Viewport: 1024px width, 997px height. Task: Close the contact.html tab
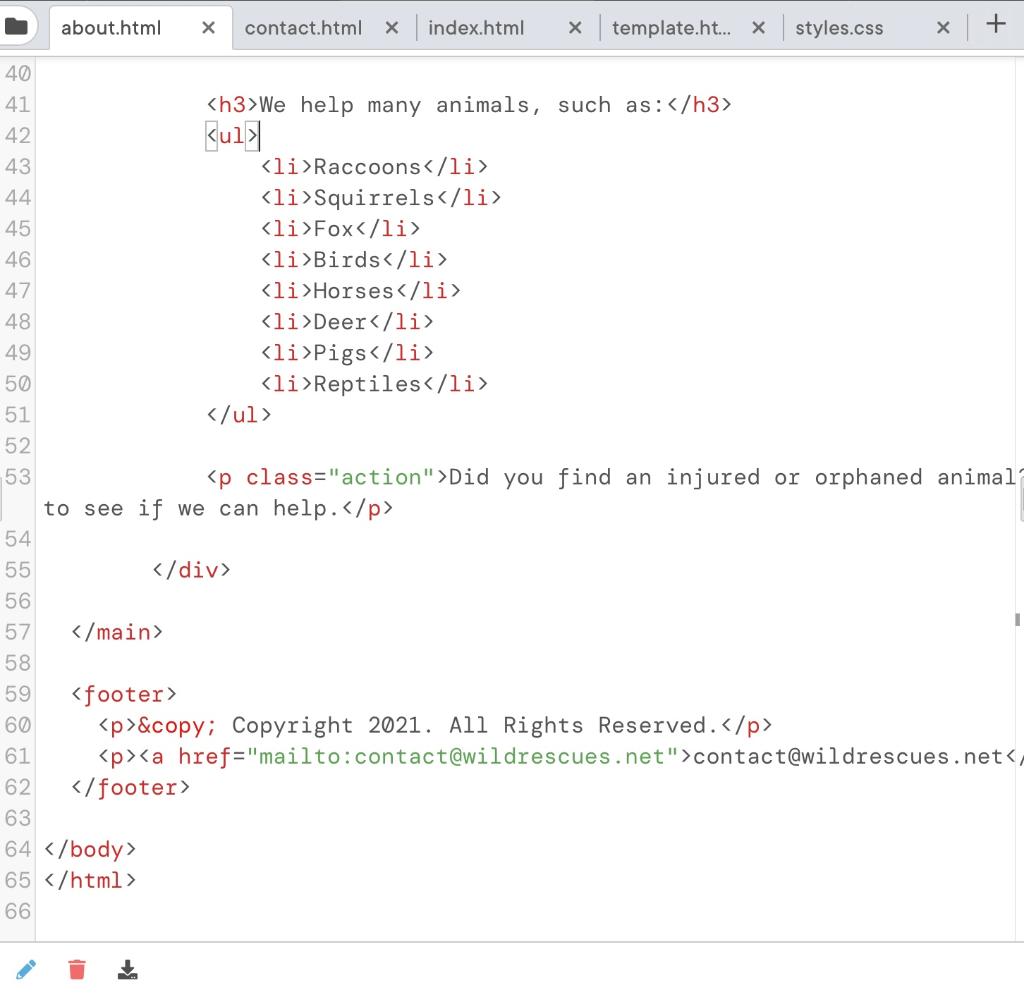[391, 28]
